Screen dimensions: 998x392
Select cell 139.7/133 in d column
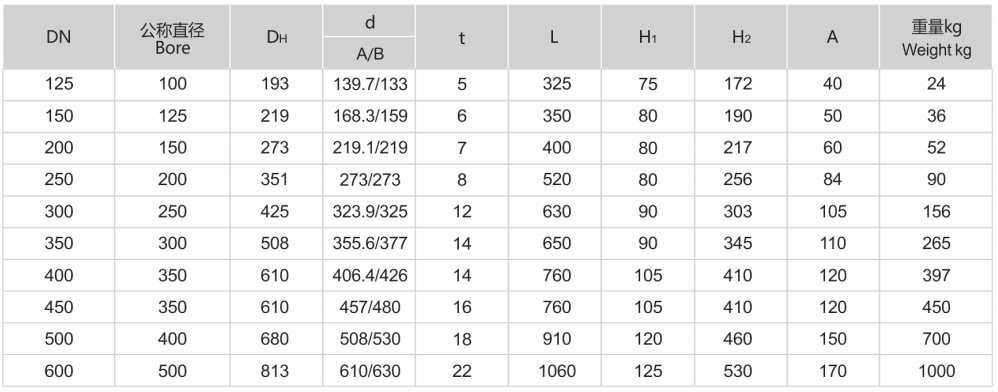369,85
